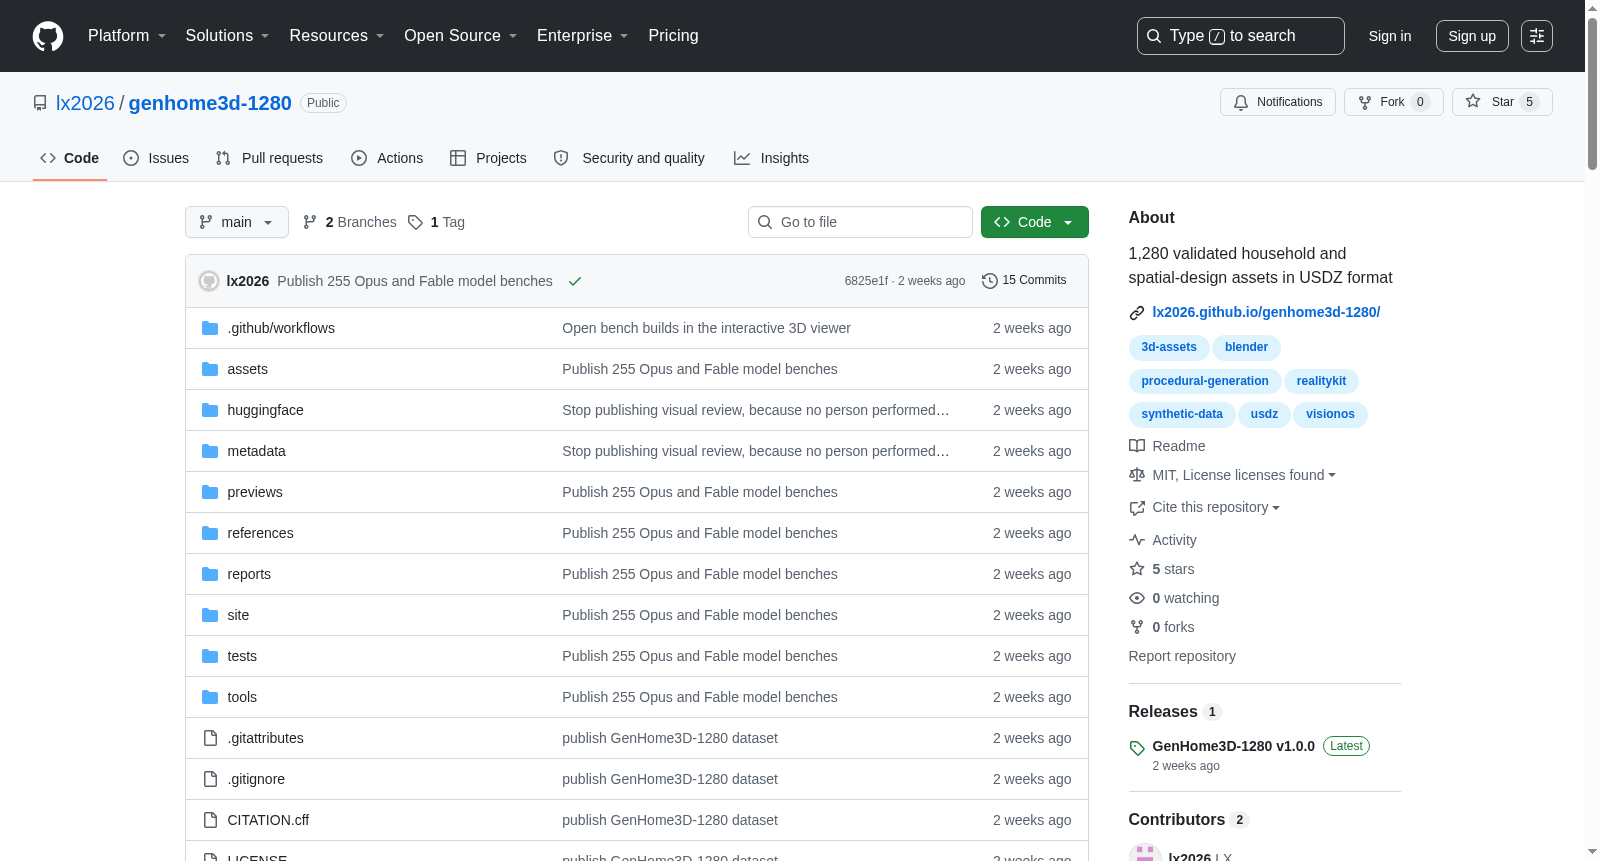Image resolution: width=1600 pixels, height=861 pixels.
Task: Select the procedural-generation topic tag
Action: pos(1205,381)
